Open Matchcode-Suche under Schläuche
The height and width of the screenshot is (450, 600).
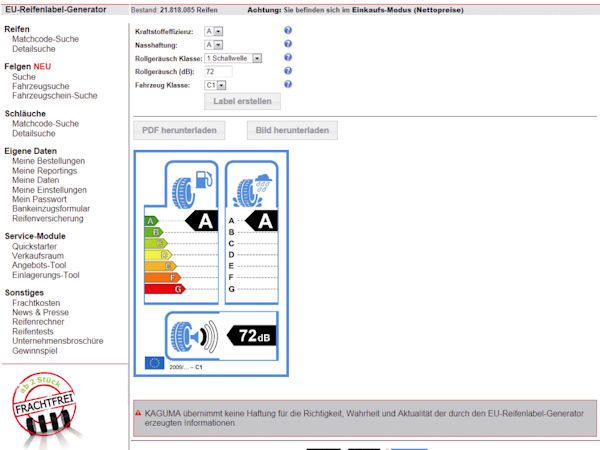click(x=46, y=124)
